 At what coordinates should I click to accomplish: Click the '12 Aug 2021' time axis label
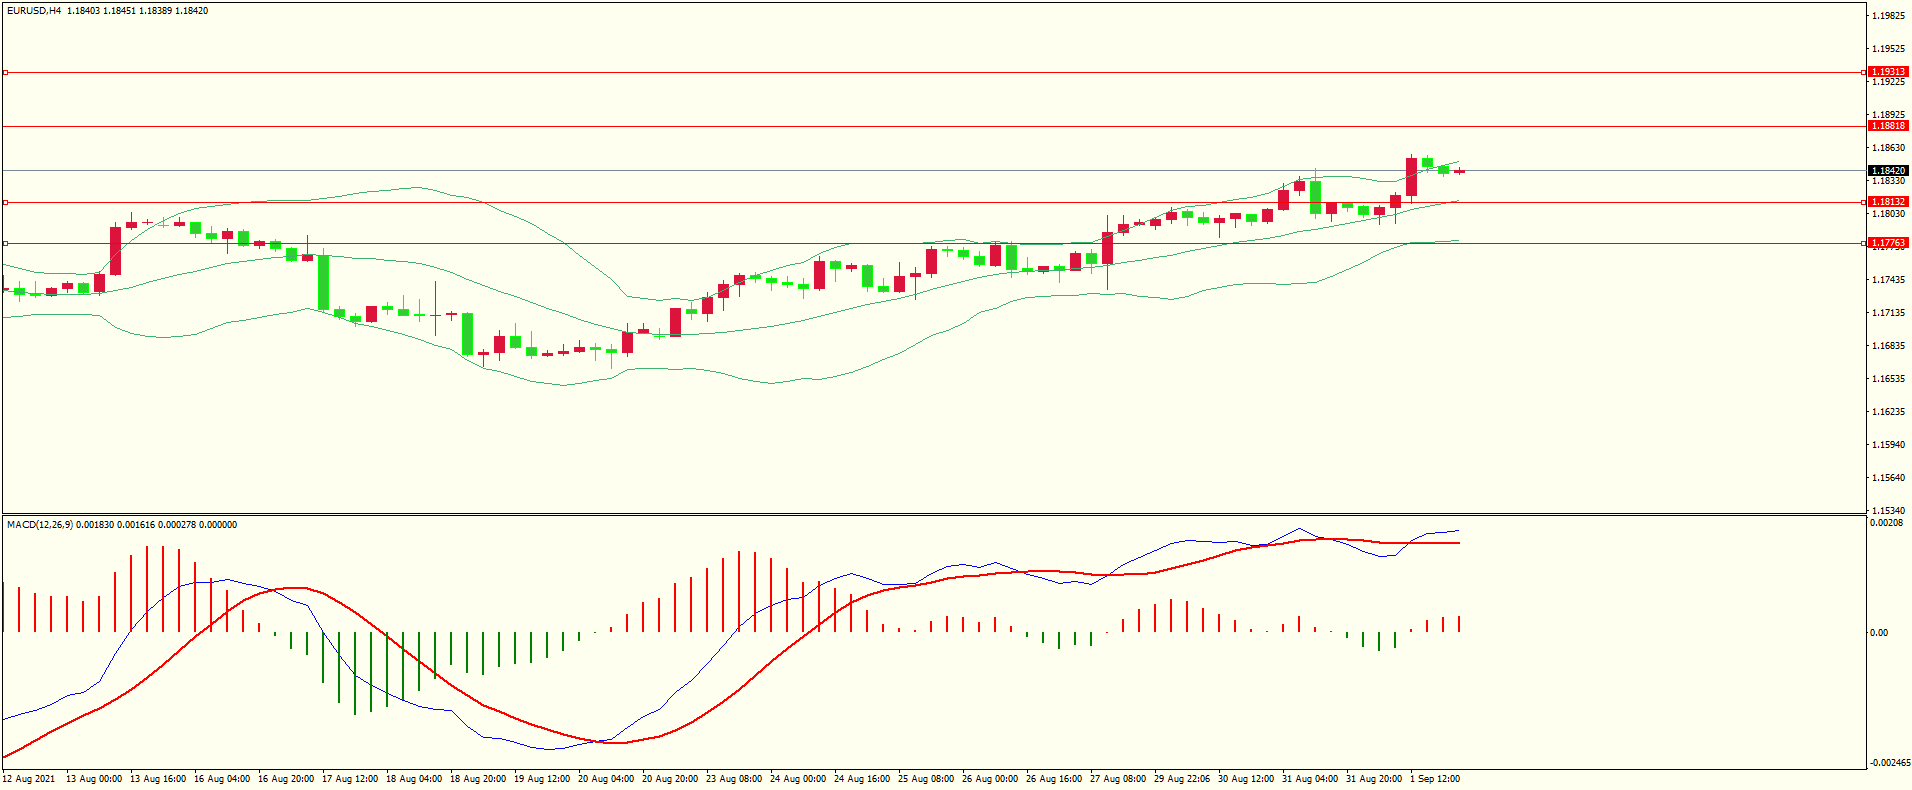tap(30, 779)
